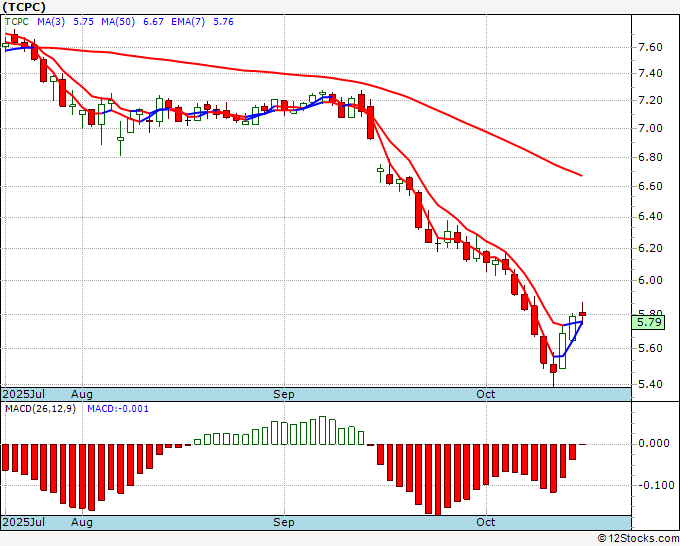Click the 6.00 price axis label
Image resolution: width=680 pixels, height=546 pixels.
point(651,280)
